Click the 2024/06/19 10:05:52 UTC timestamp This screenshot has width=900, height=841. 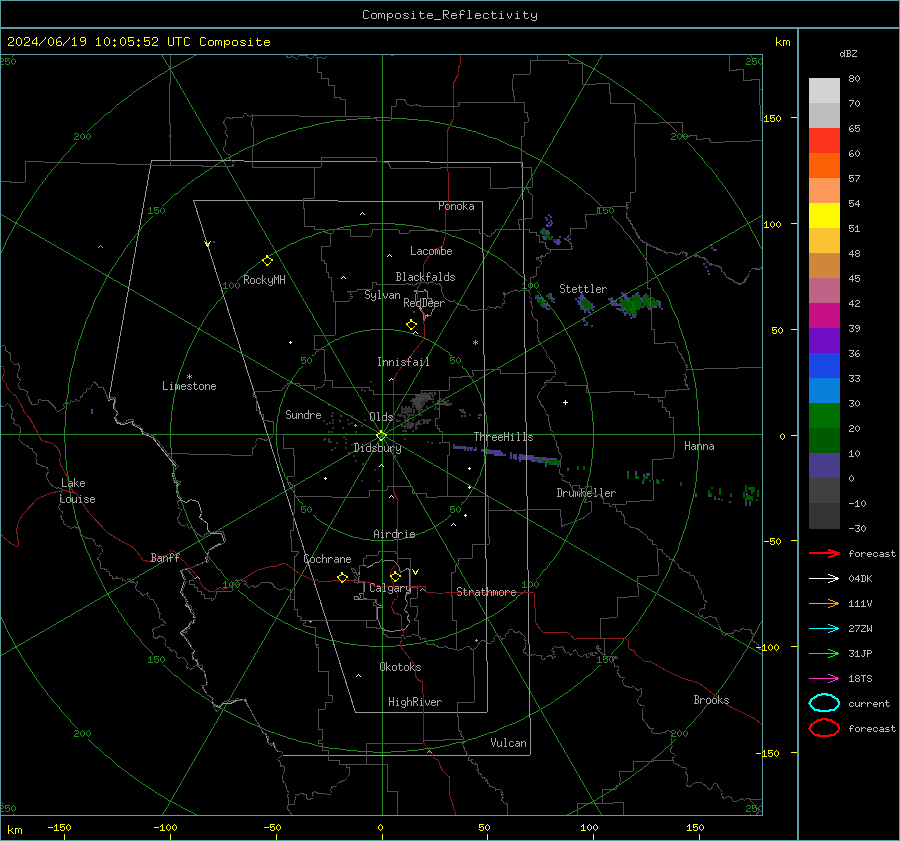click(98, 42)
